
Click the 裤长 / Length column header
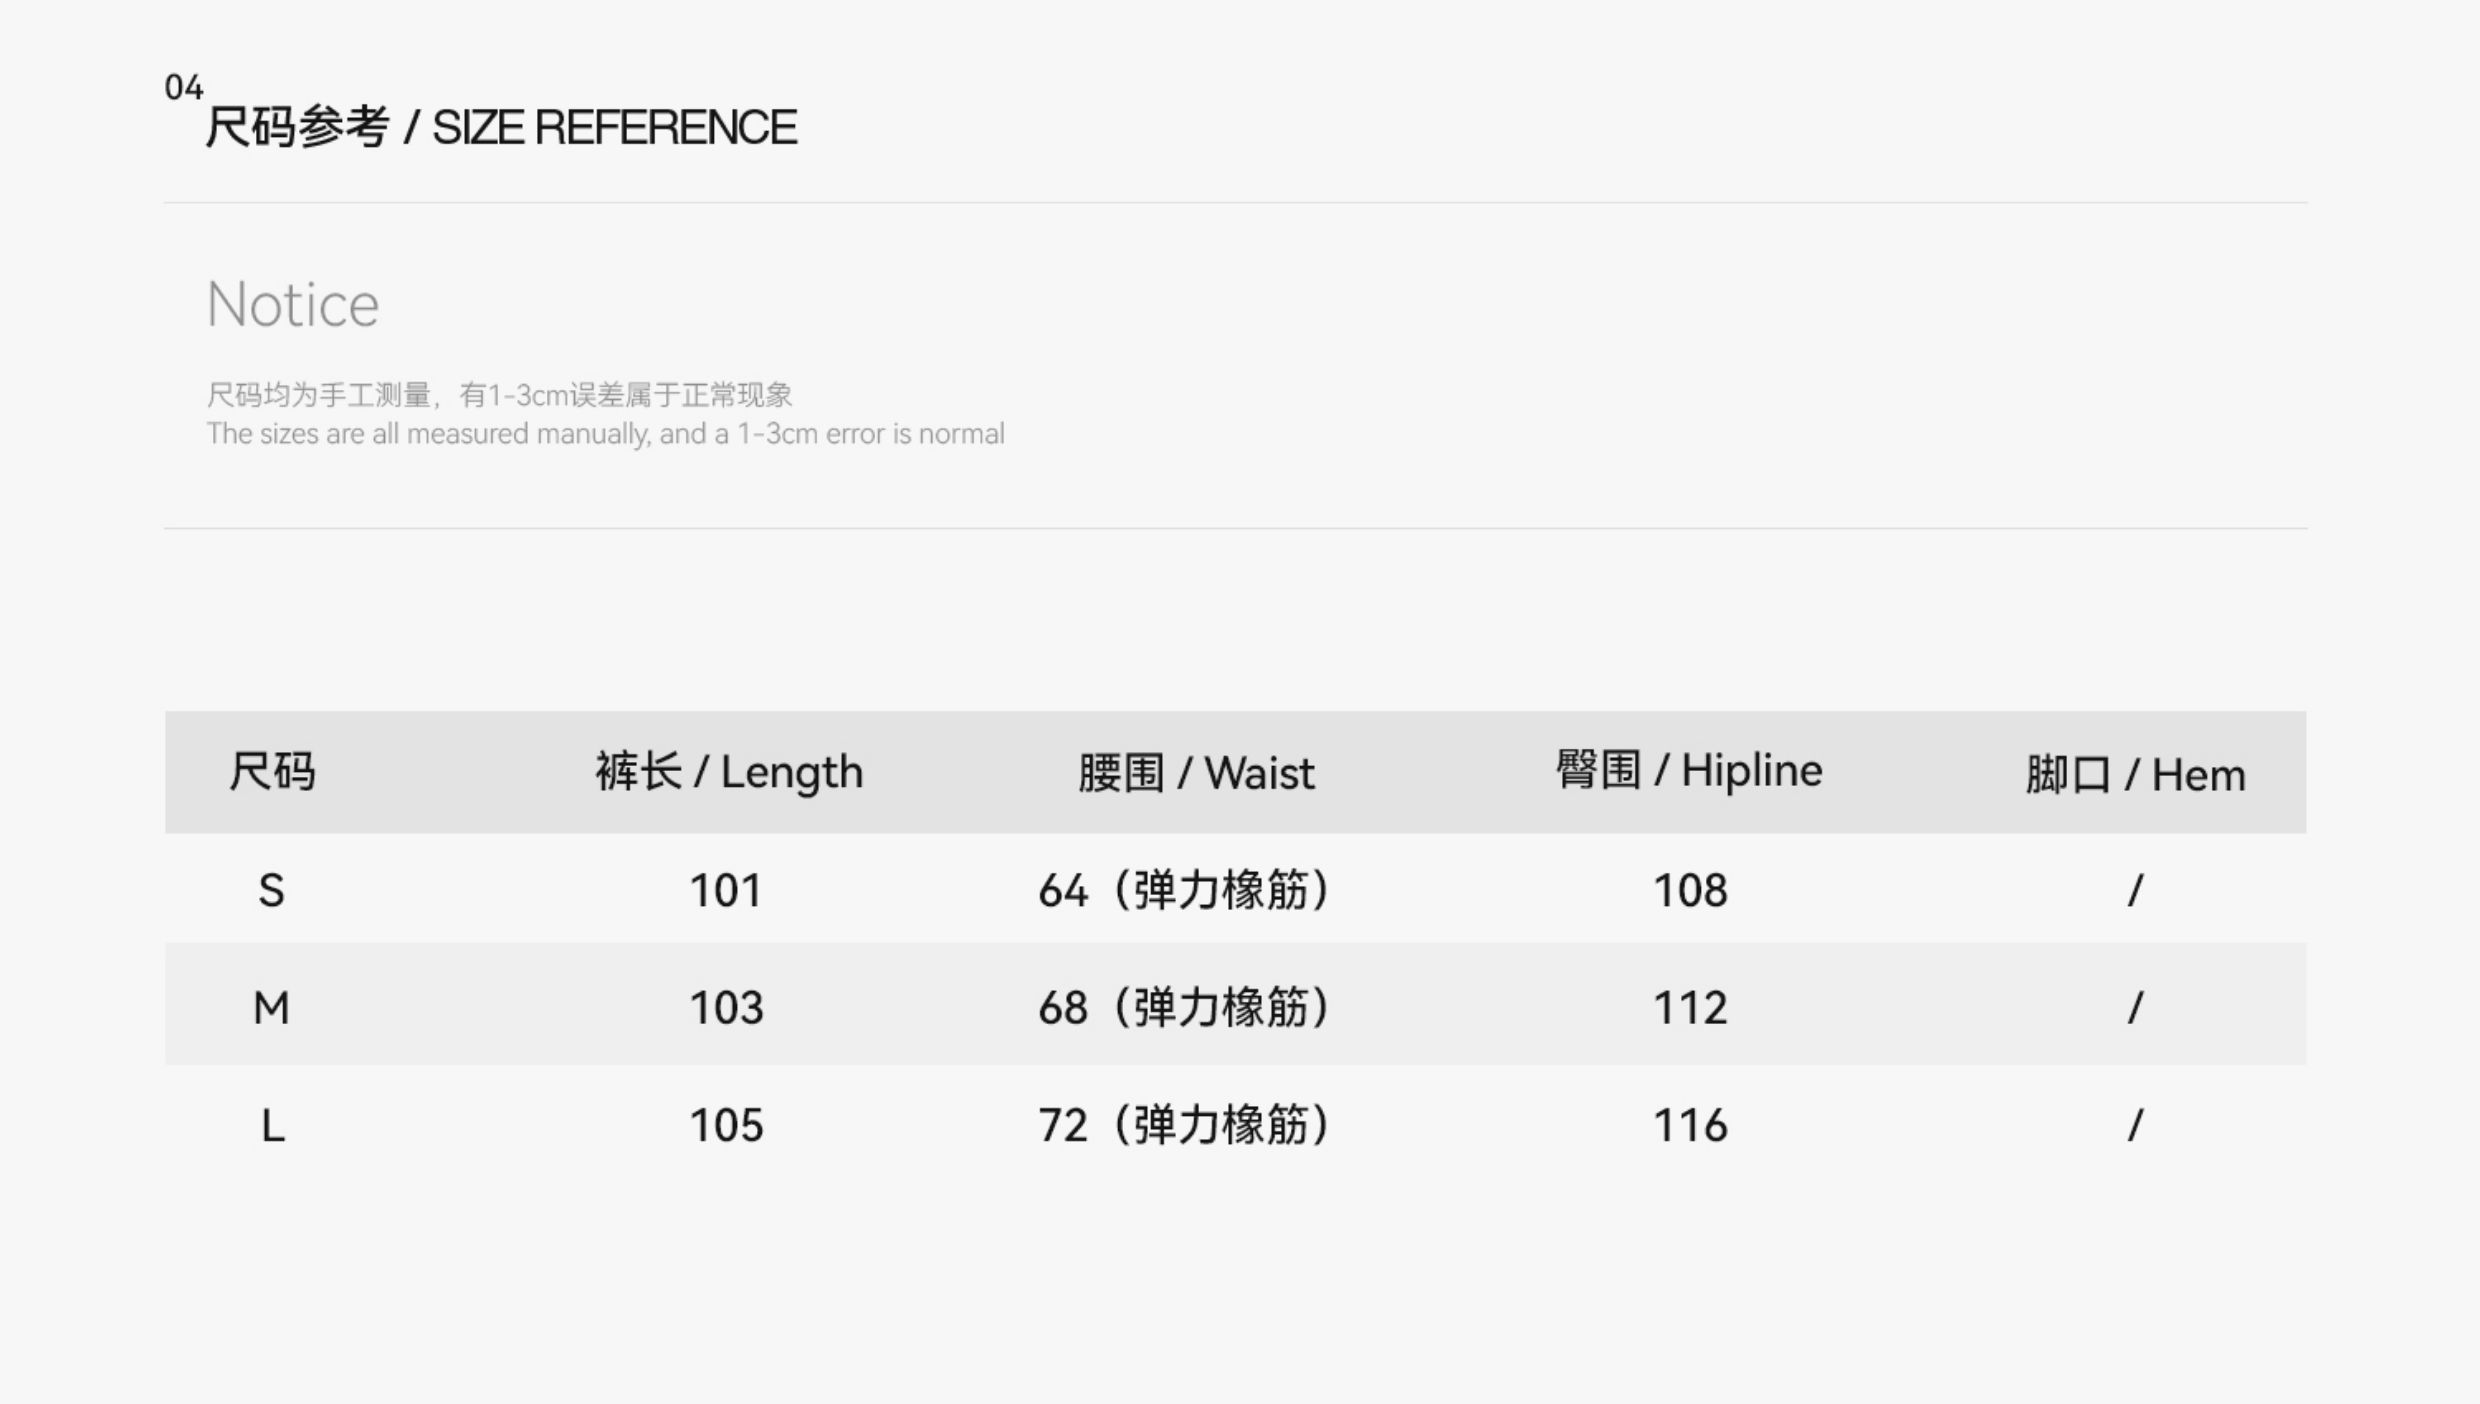[729, 772]
